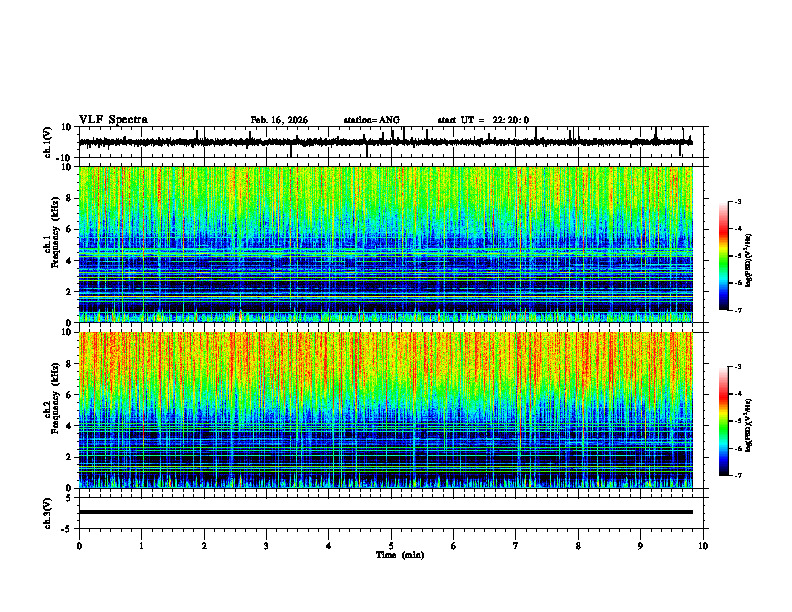Click the ch.1 frequency axis "6" tick label
Image resolution: width=792 pixels, height=612 pixels.
(69, 229)
